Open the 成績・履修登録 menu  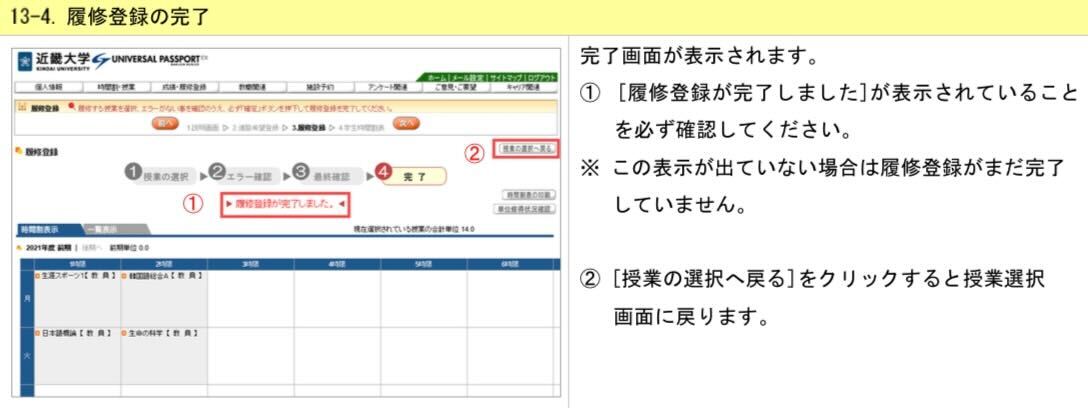(x=184, y=88)
